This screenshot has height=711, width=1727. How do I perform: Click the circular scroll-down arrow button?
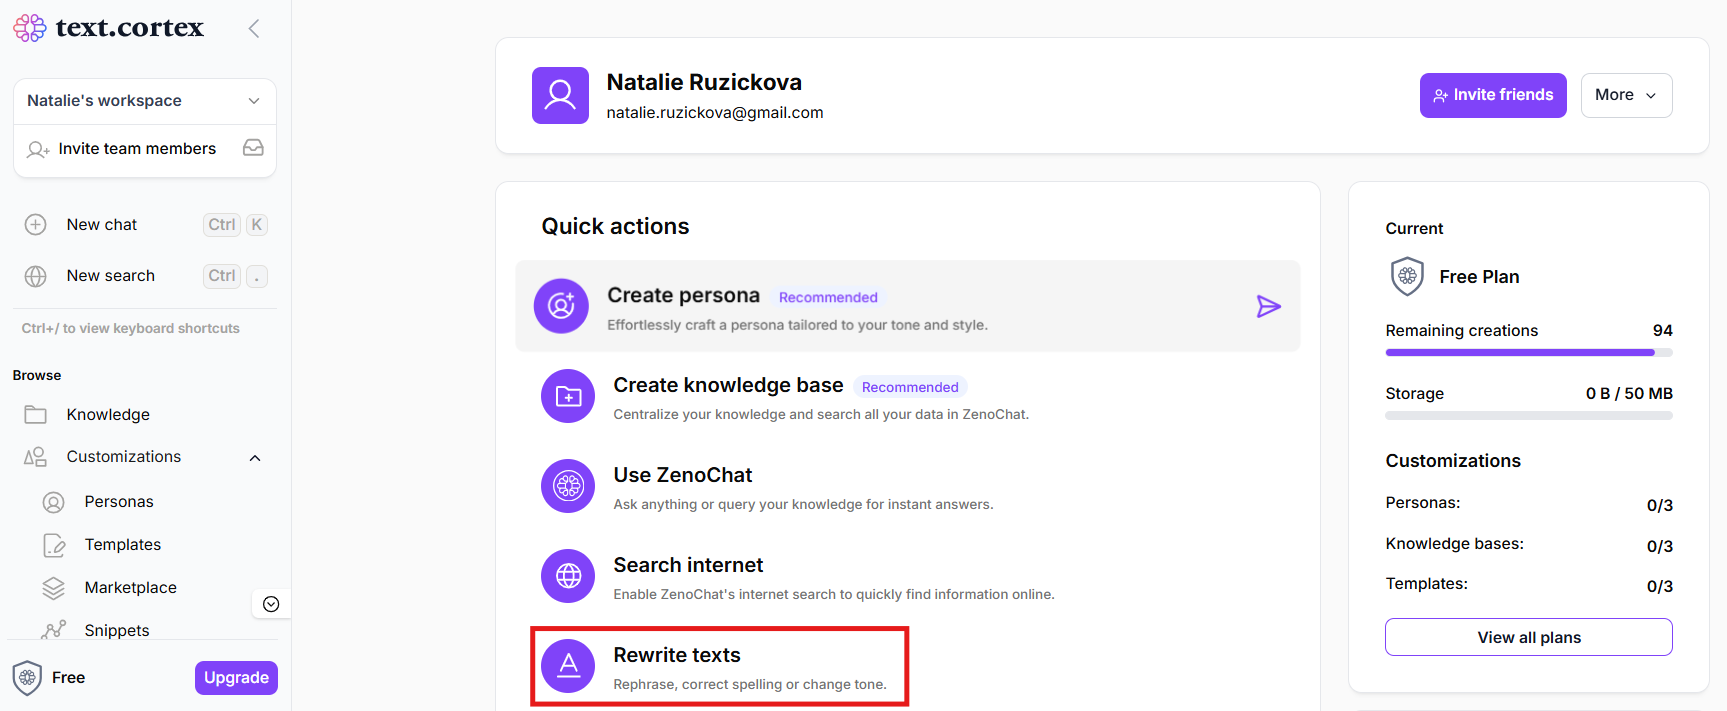pos(271,604)
